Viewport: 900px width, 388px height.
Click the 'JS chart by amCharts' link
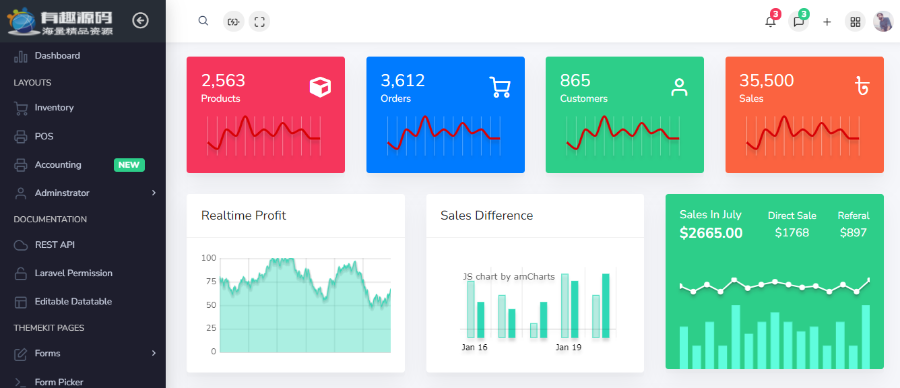tap(509, 277)
